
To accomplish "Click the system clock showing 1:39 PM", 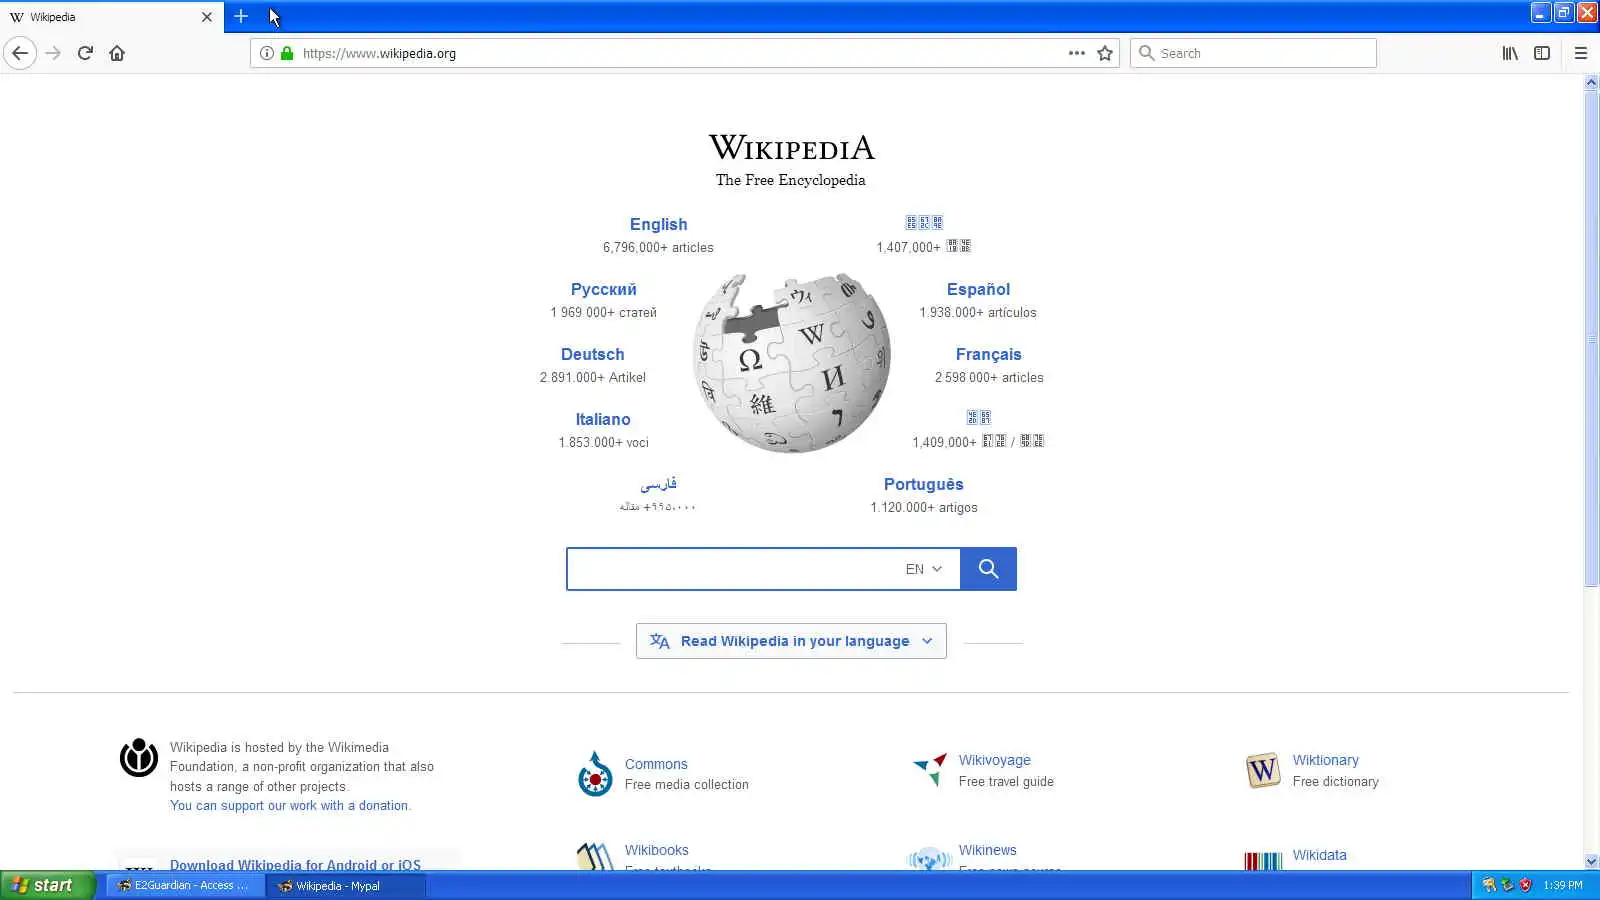I will tap(1563, 885).
